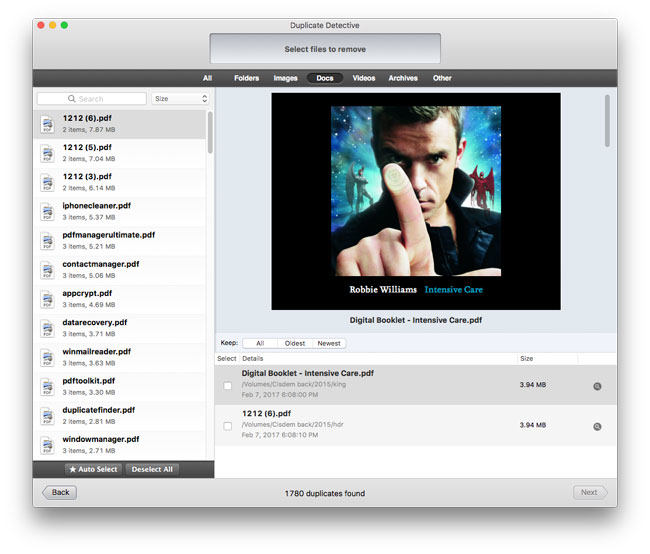Switch to the Folders tab
The image size is (650, 554).
pyautogui.click(x=246, y=78)
